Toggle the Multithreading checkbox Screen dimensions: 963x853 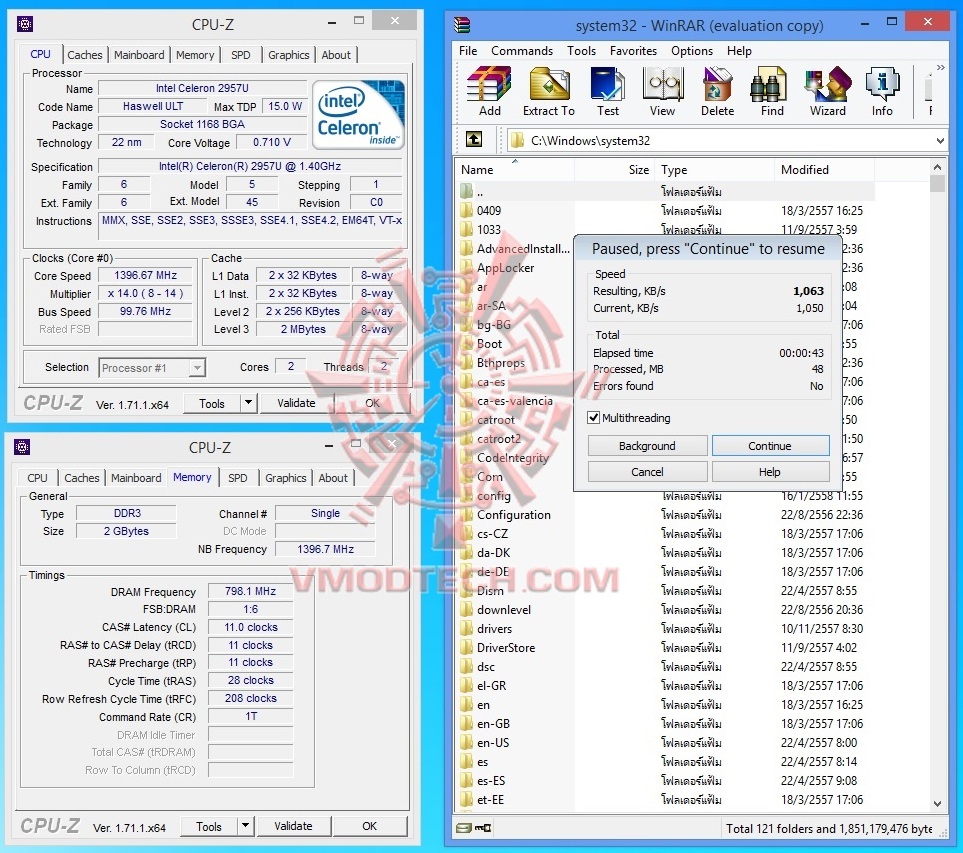(x=593, y=418)
